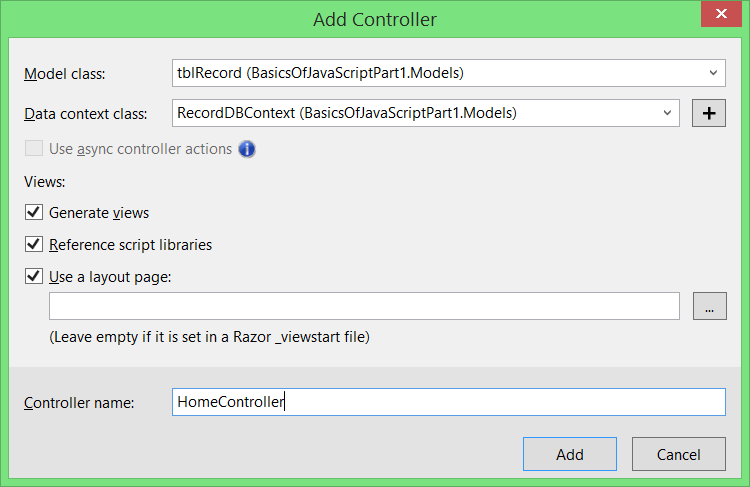Click the Model class label

tap(64, 74)
